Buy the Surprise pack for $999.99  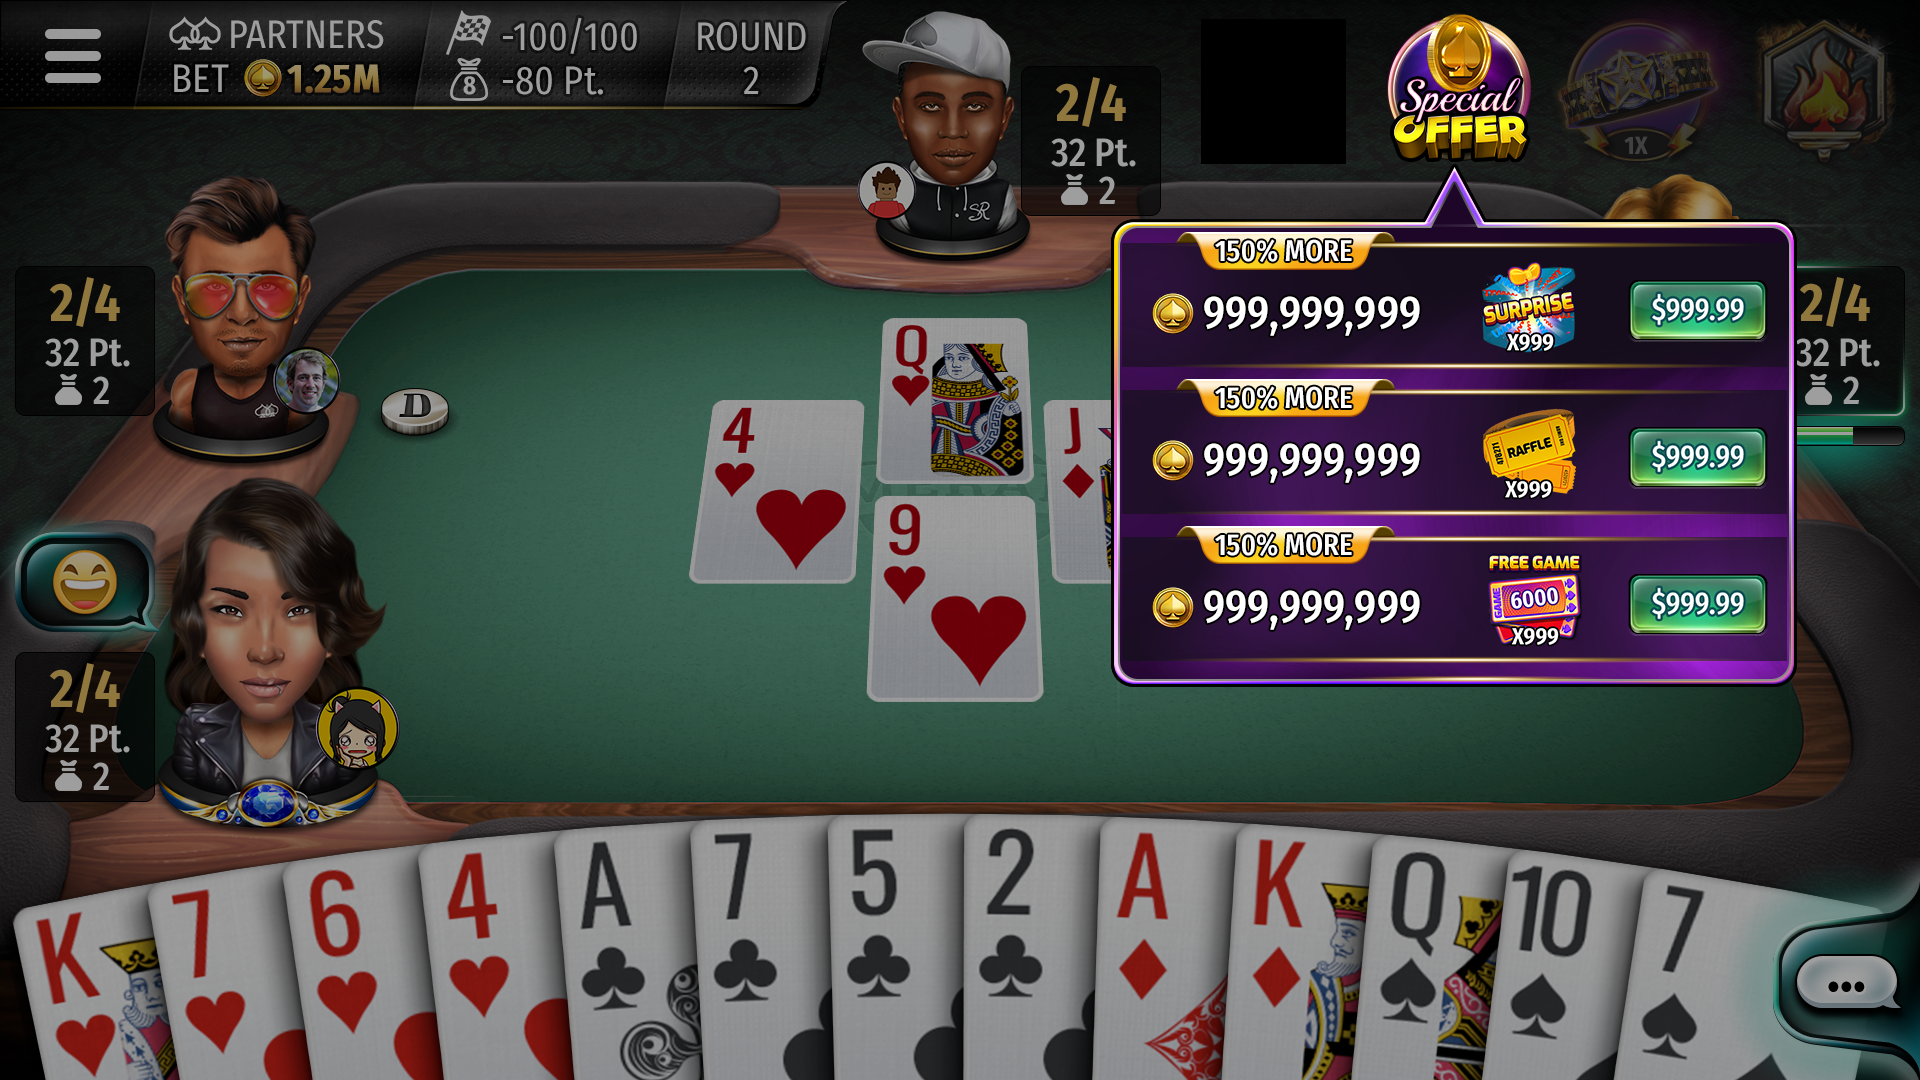point(1697,310)
